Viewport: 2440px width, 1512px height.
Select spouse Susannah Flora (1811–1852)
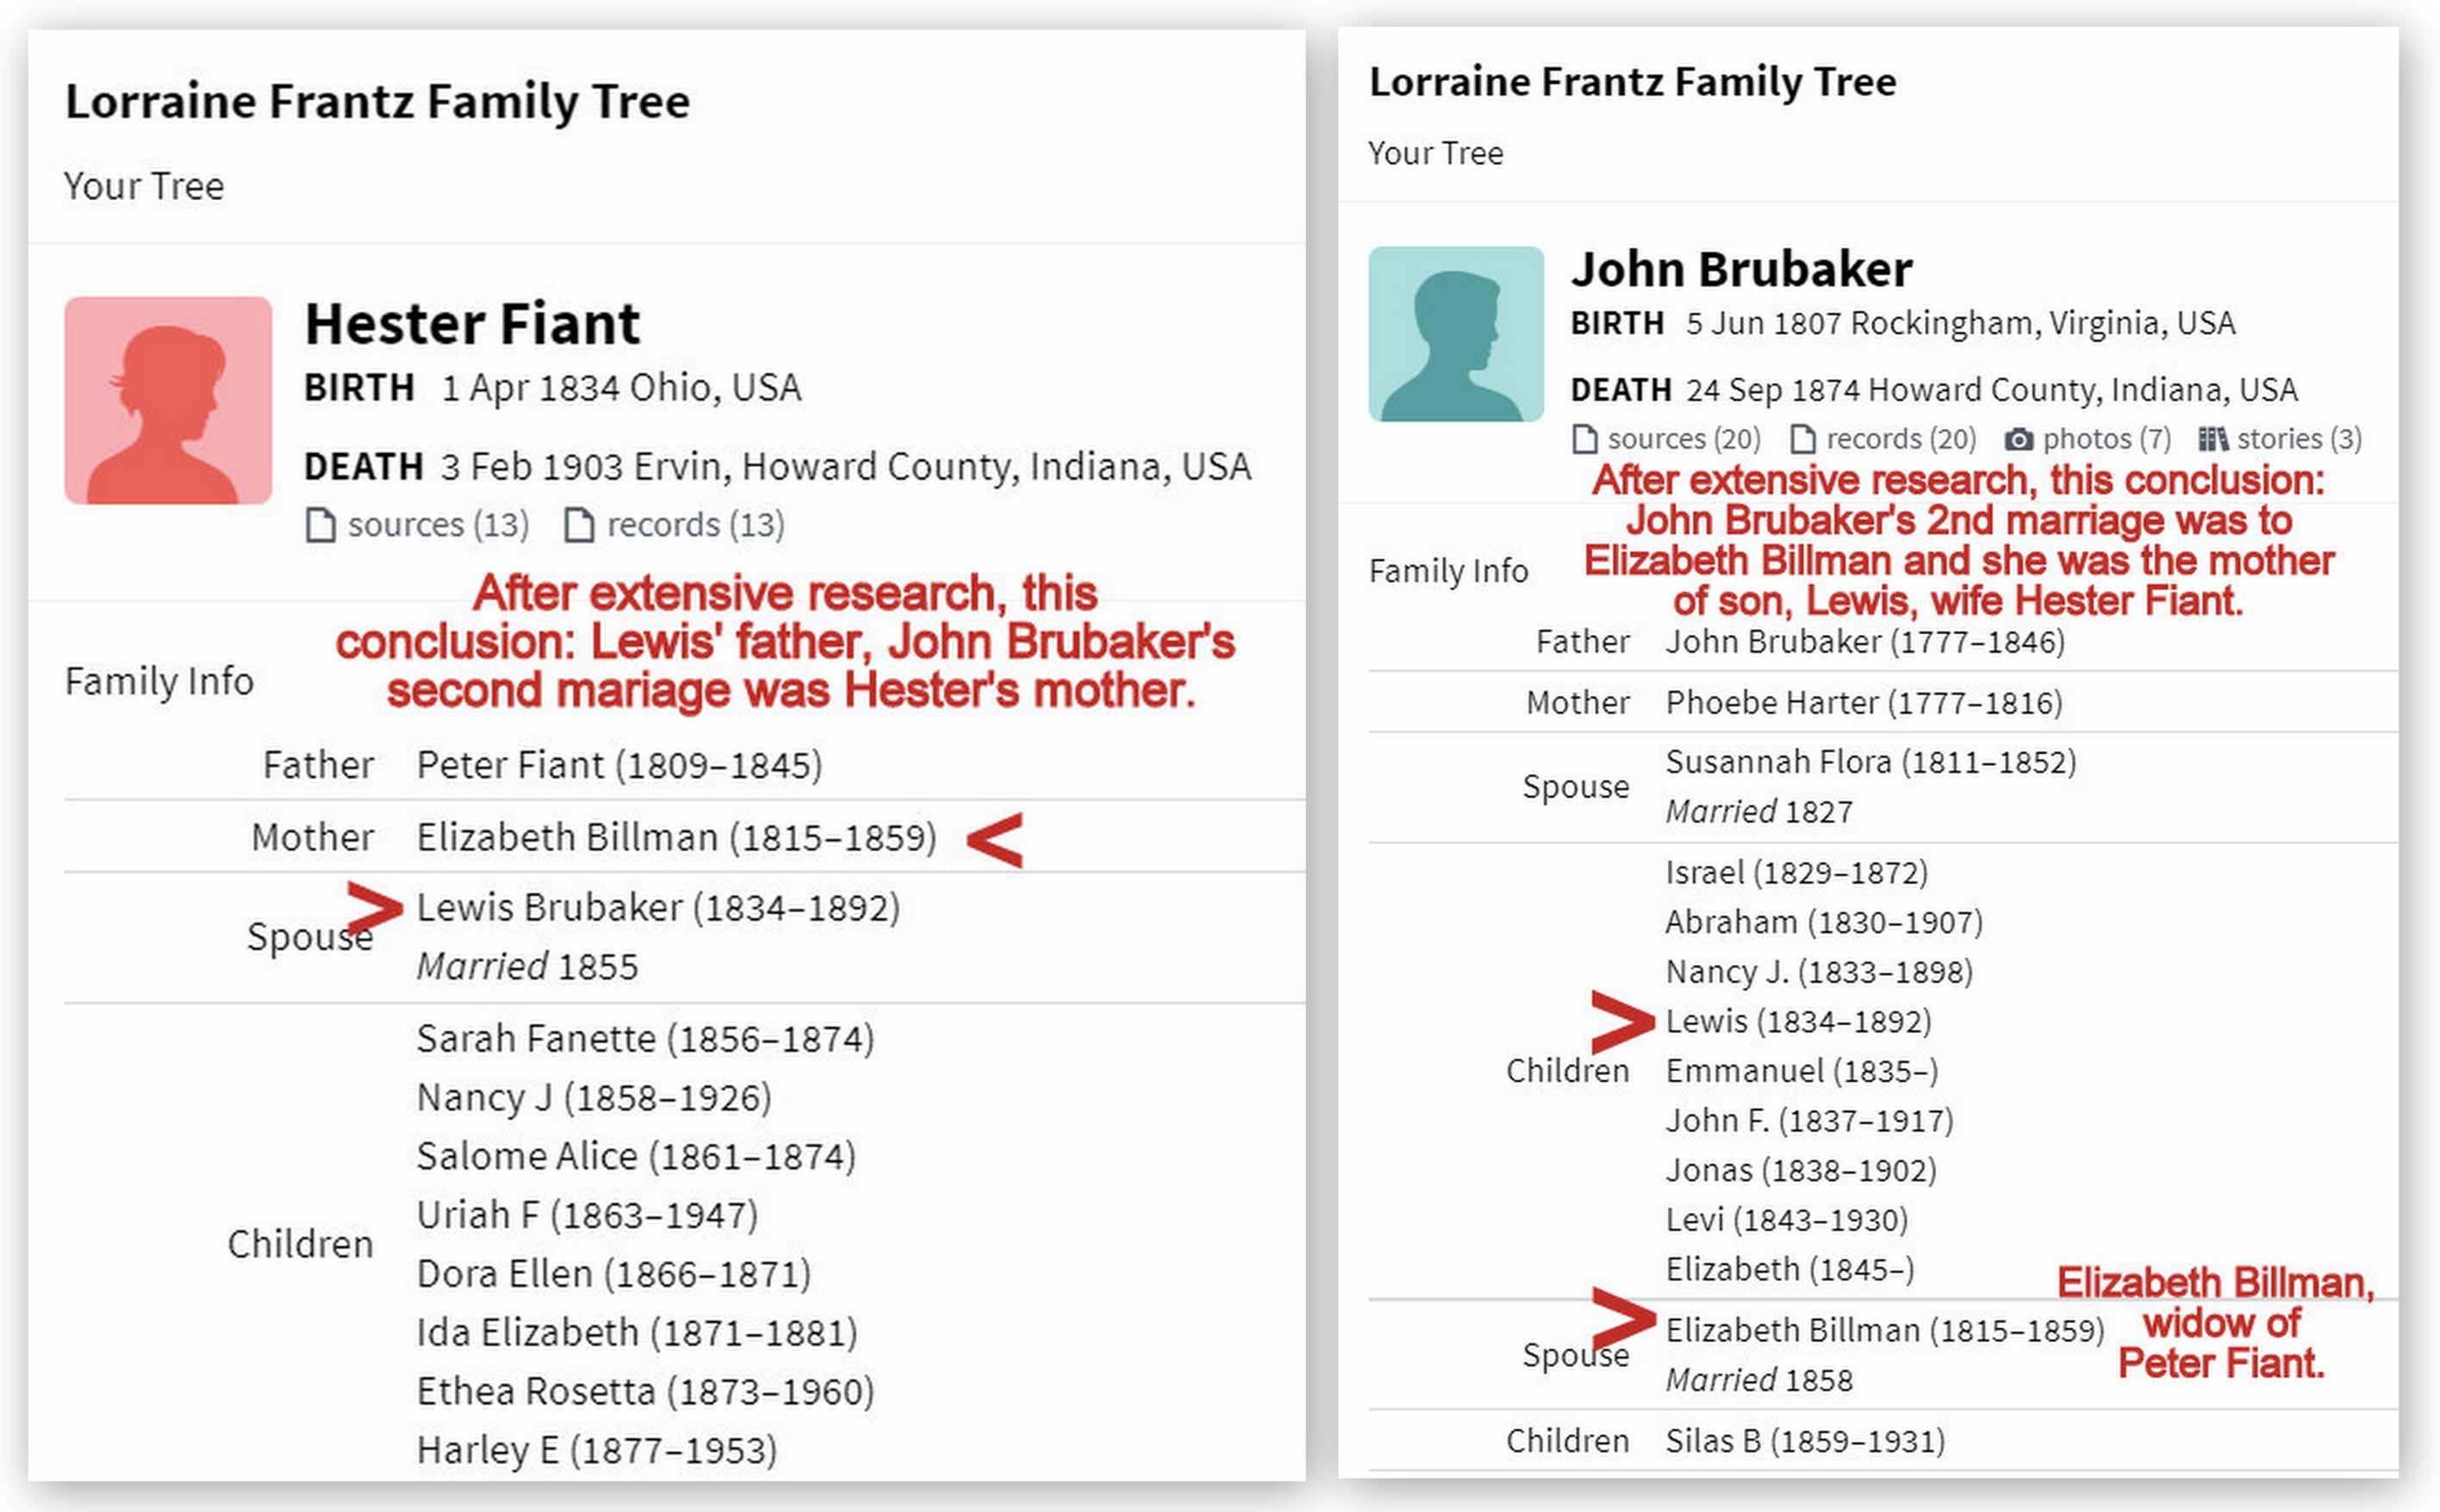pos(1870,762)
